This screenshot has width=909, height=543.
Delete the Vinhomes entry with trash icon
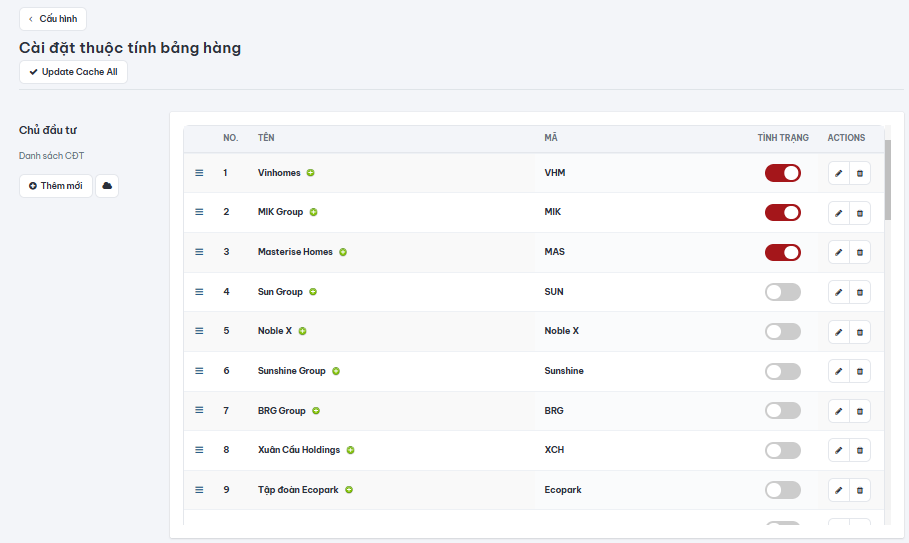click(860, 173)
